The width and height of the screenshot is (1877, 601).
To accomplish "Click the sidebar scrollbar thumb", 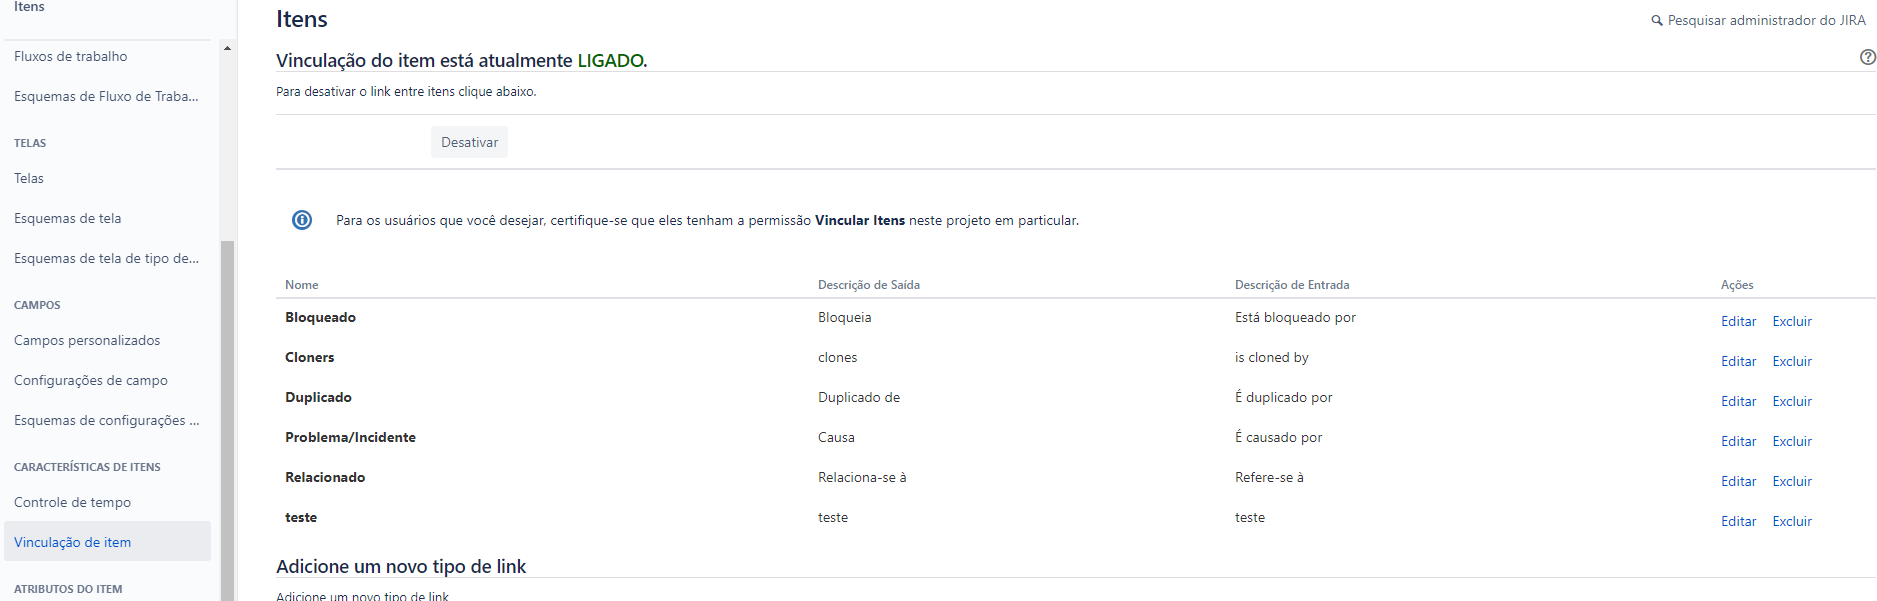I will [x=227, y=420].
